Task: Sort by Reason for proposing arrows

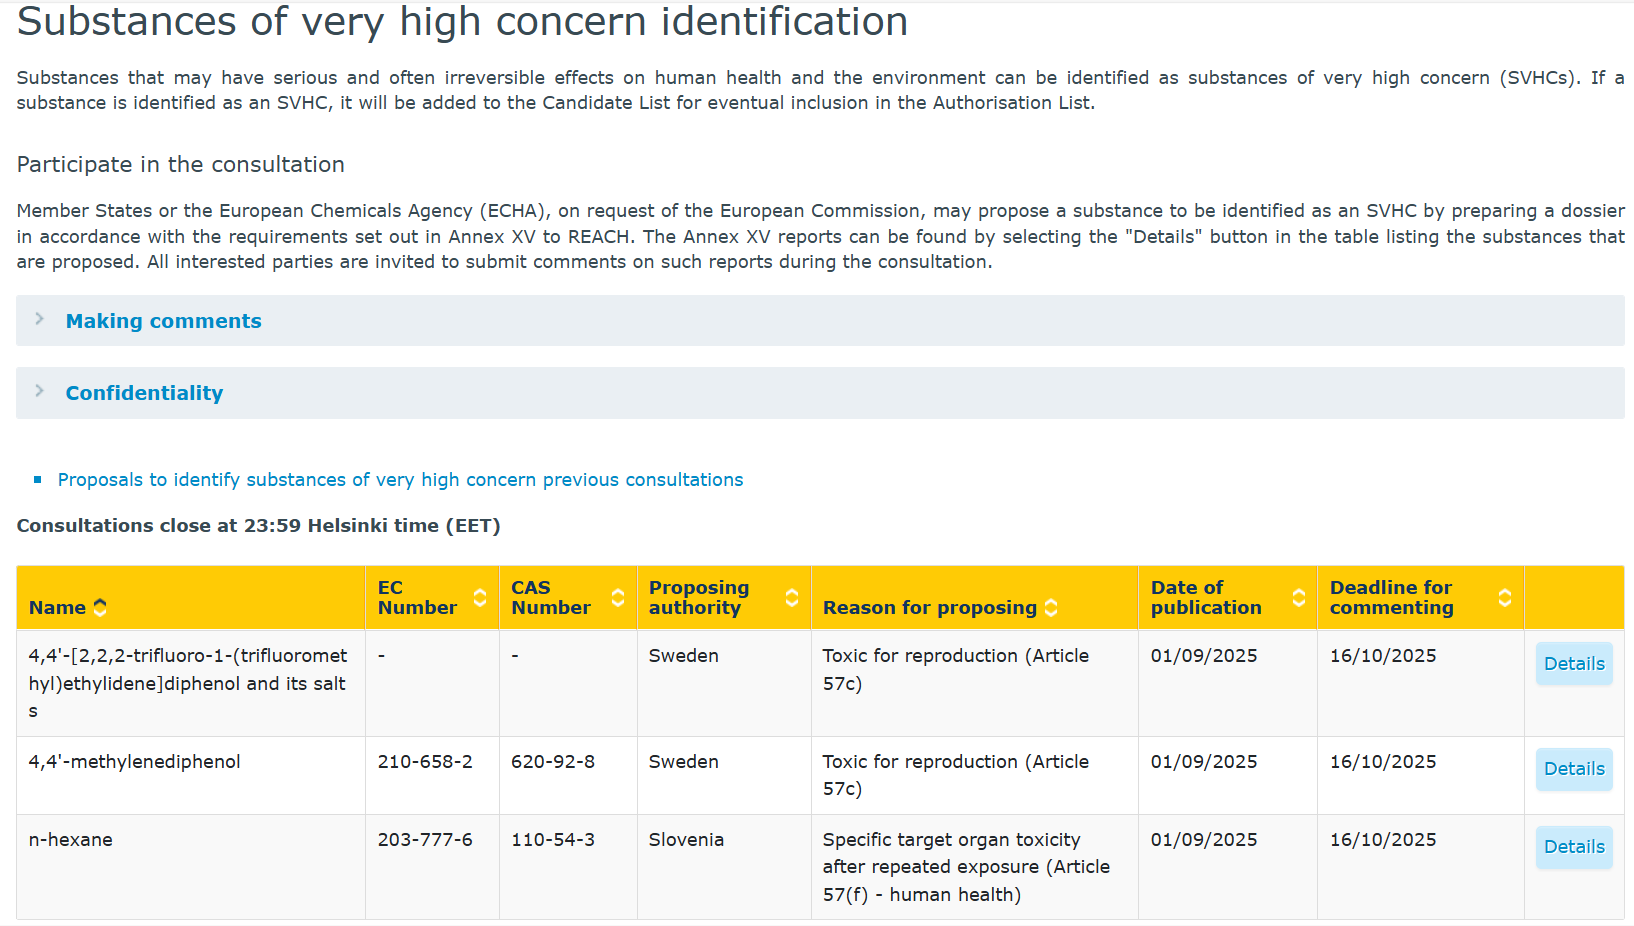Action: coord(1051,607)
